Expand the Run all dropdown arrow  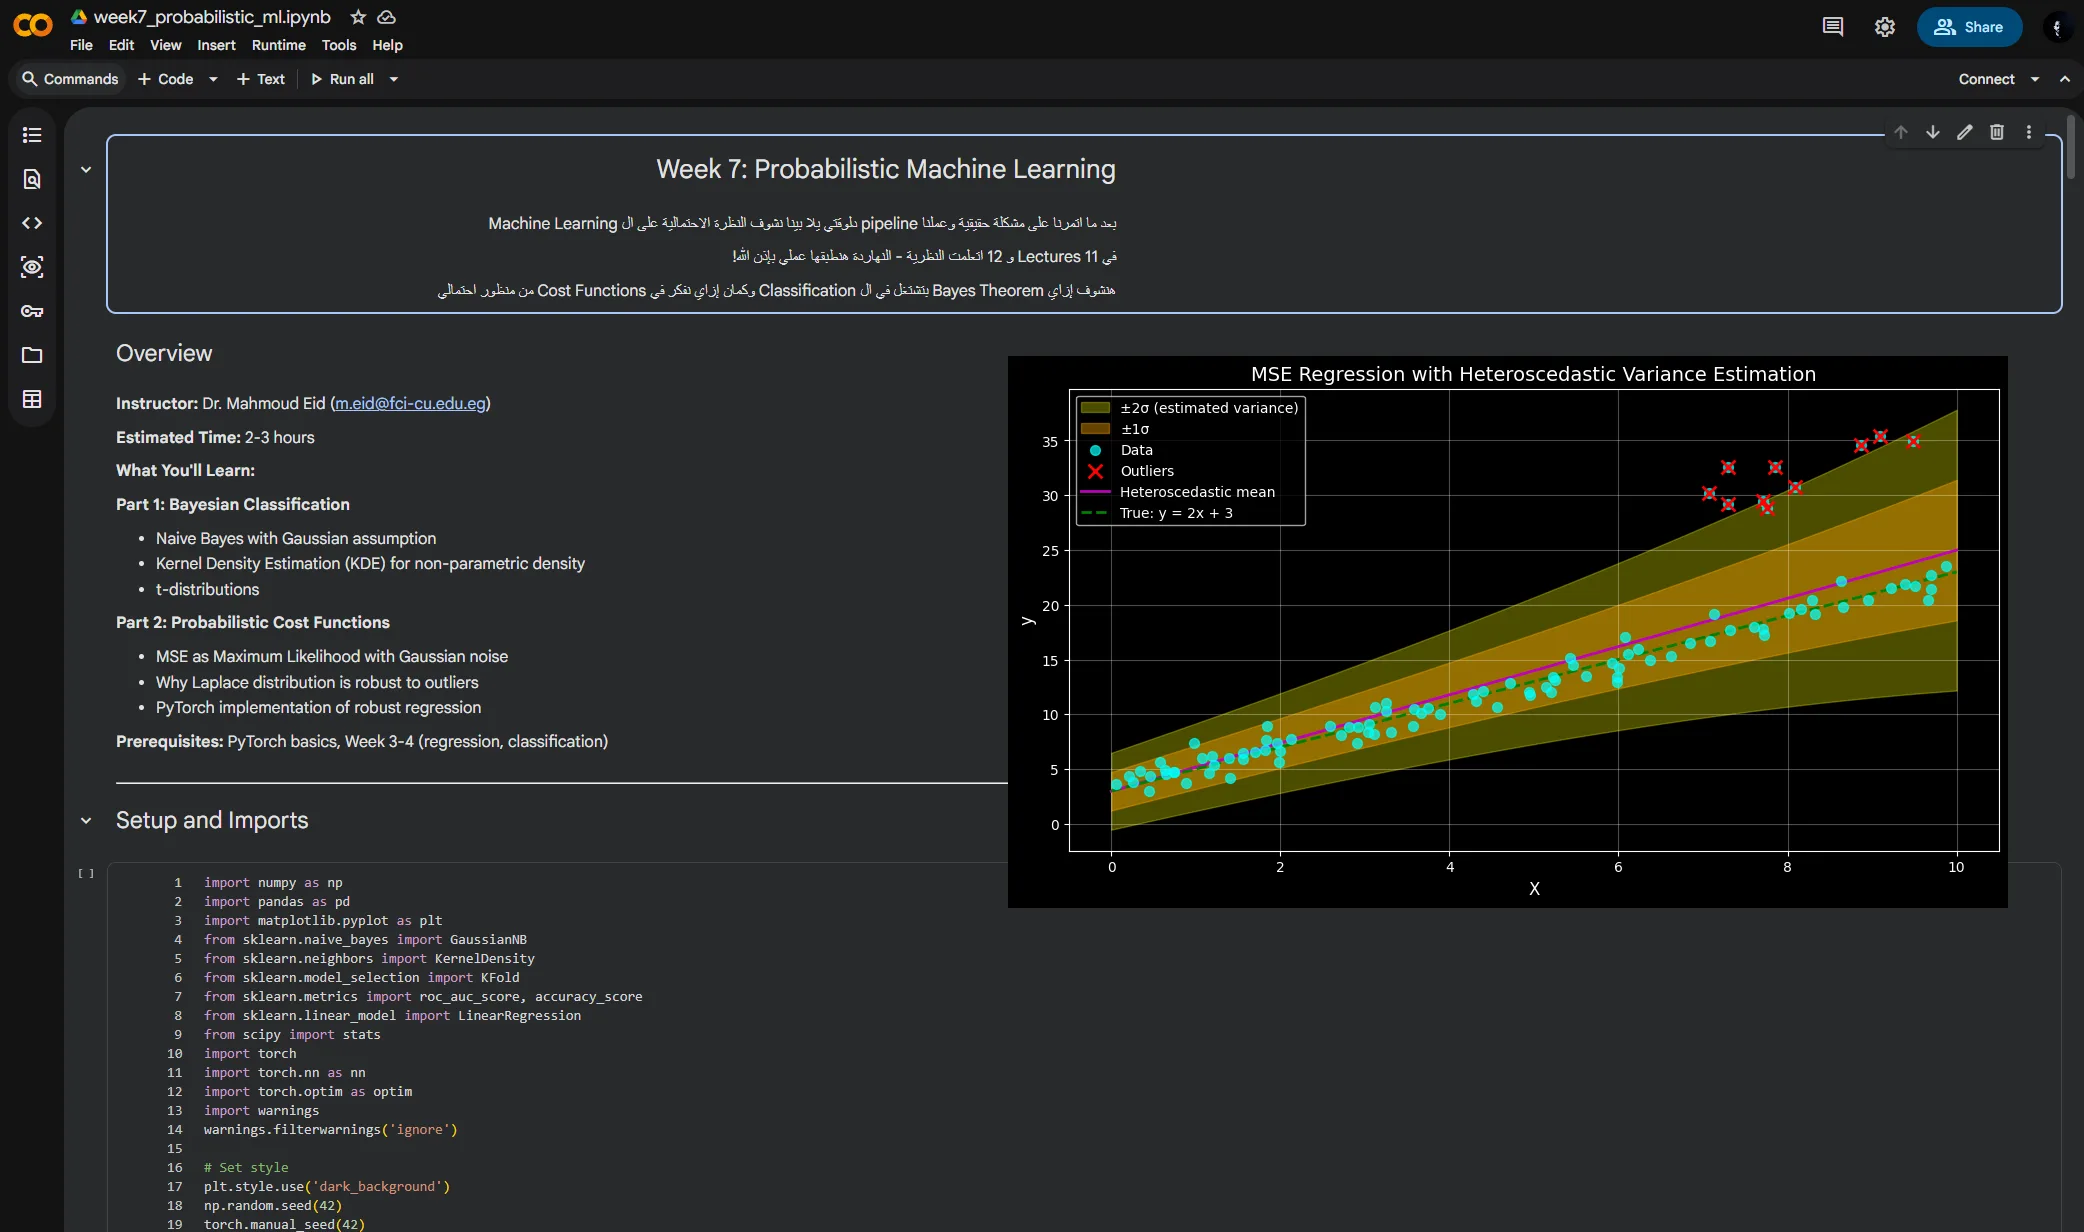pyautogui.click(x=394, y=79)
